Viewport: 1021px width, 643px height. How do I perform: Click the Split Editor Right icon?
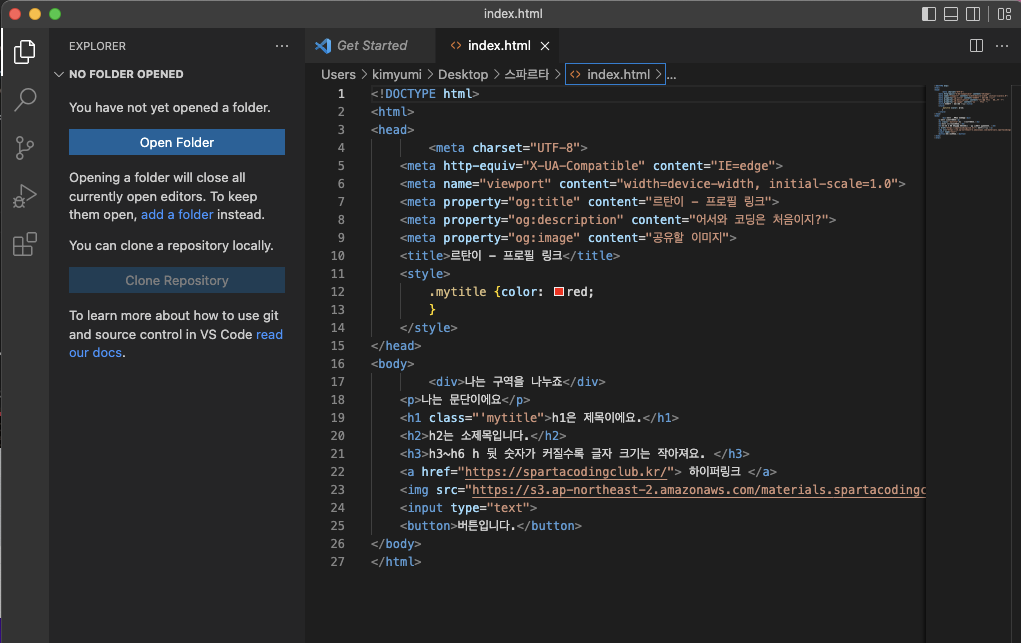(976, 45)
